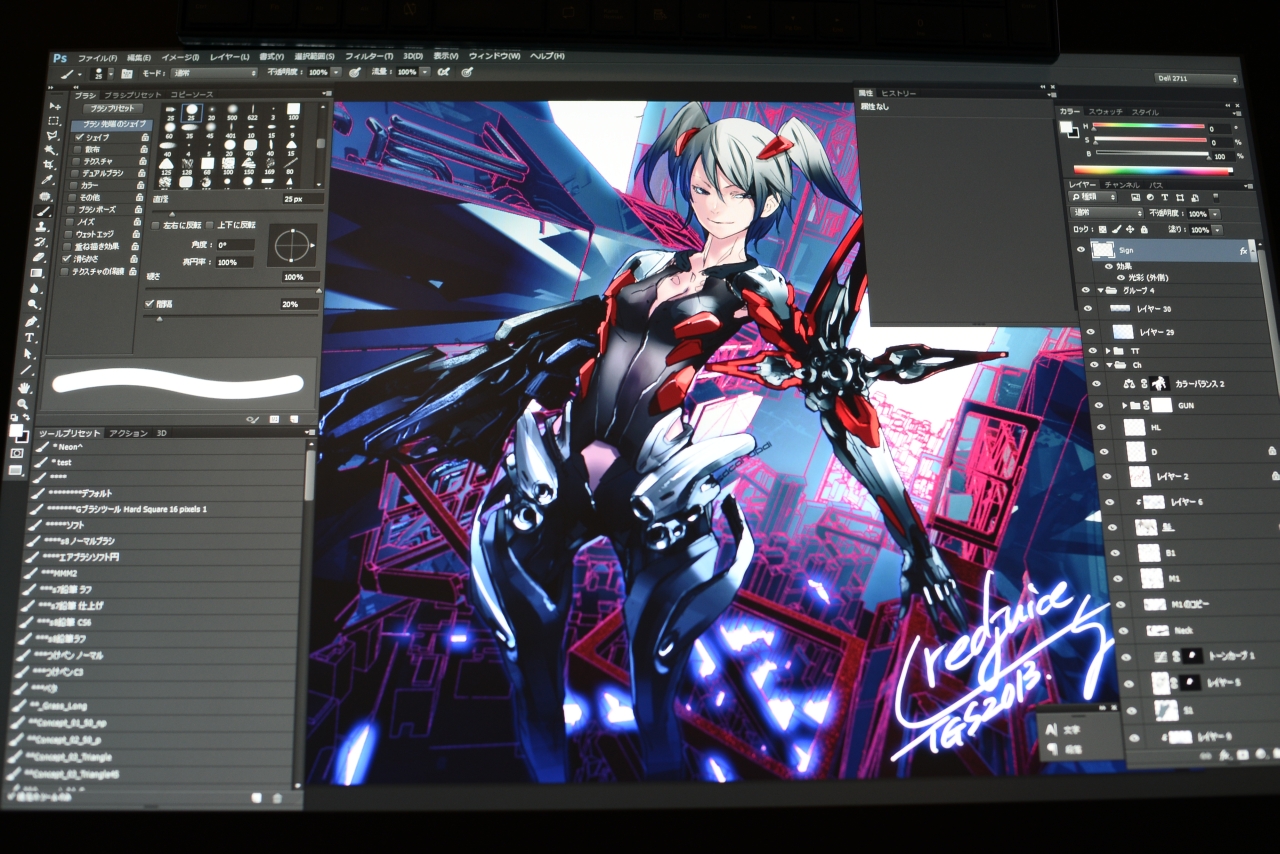
Task: Select the Pen tool
Action: coord(31,321)
